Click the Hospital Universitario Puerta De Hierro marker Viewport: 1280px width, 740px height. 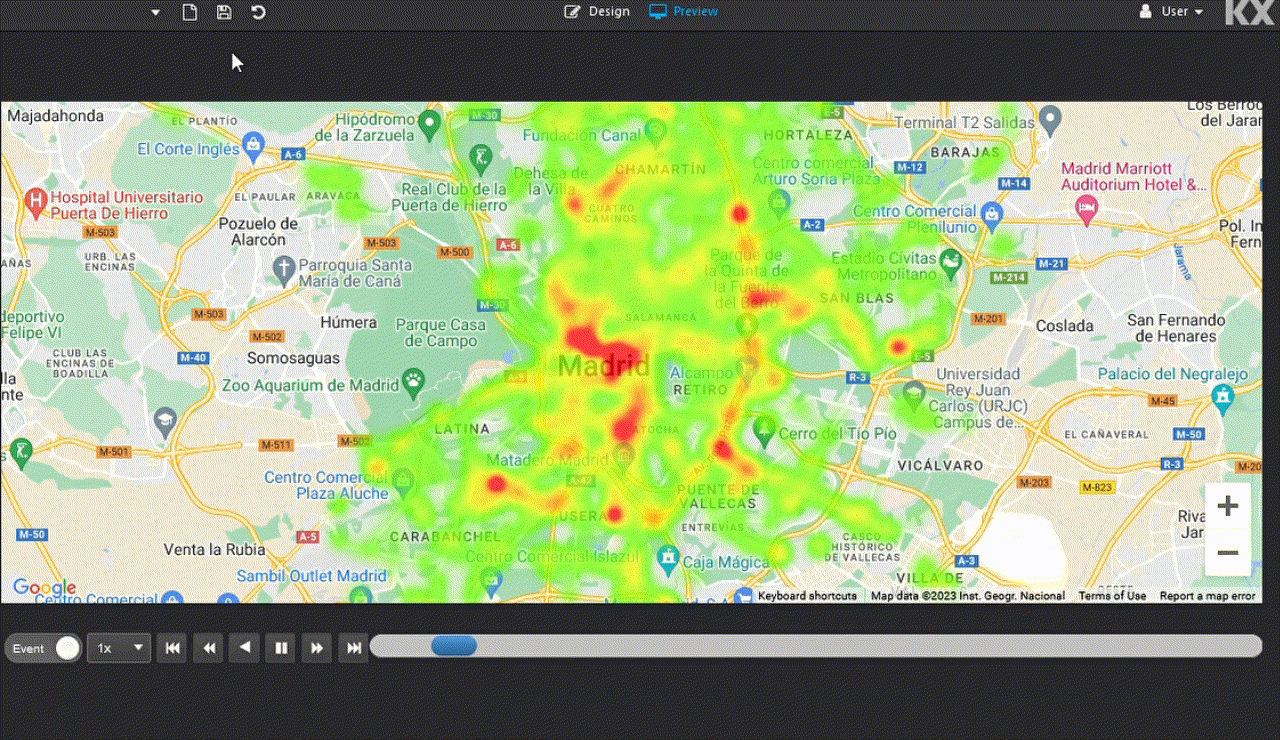coord(35,202)
